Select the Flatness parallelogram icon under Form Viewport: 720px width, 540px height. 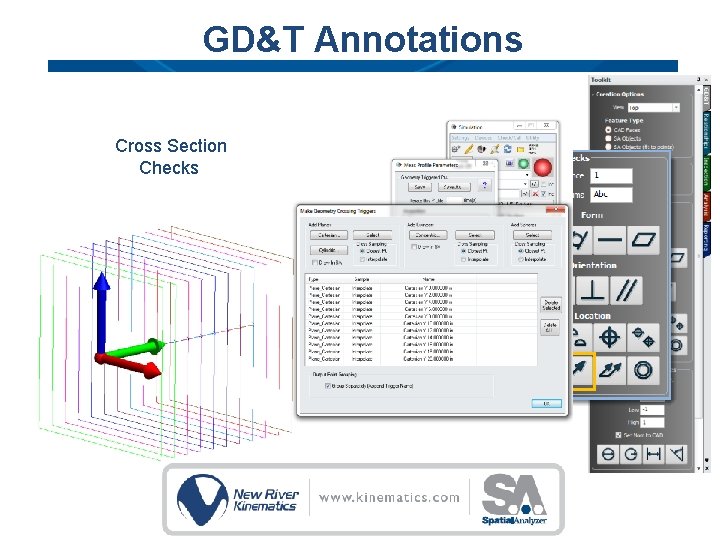click(x=643, y=240)
